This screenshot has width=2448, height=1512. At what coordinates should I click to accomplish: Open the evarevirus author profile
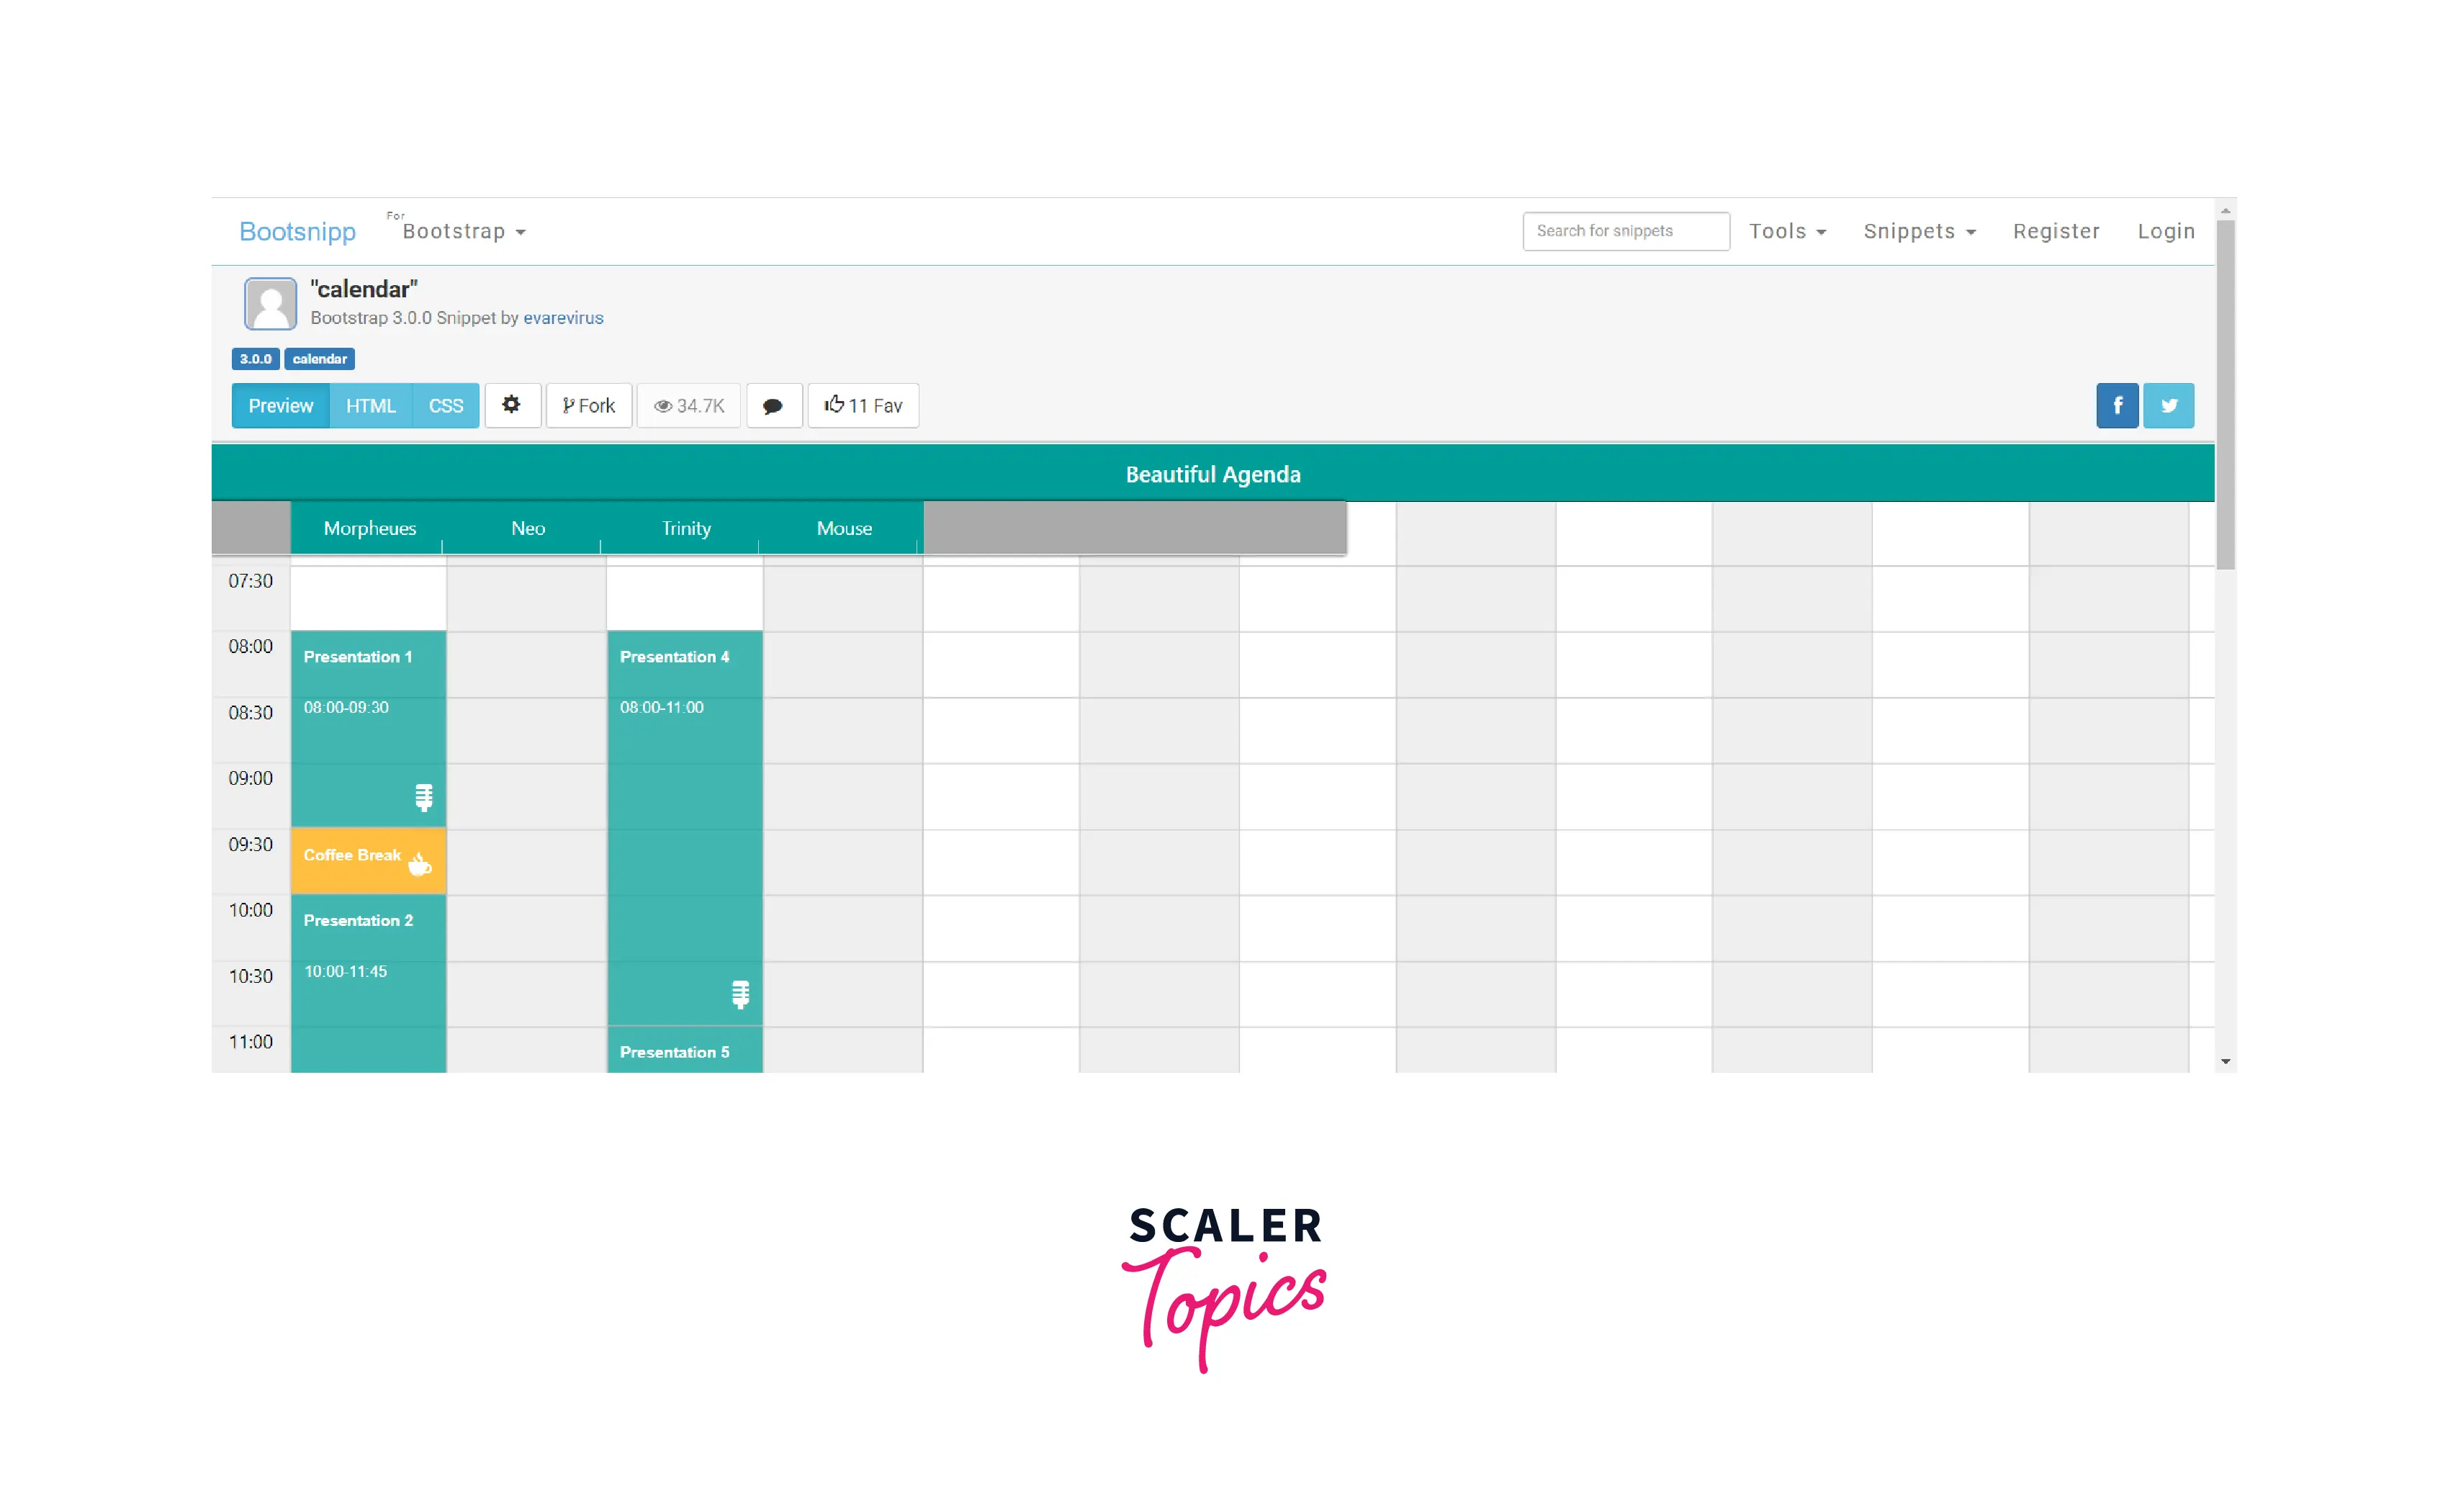pos(563,318)
